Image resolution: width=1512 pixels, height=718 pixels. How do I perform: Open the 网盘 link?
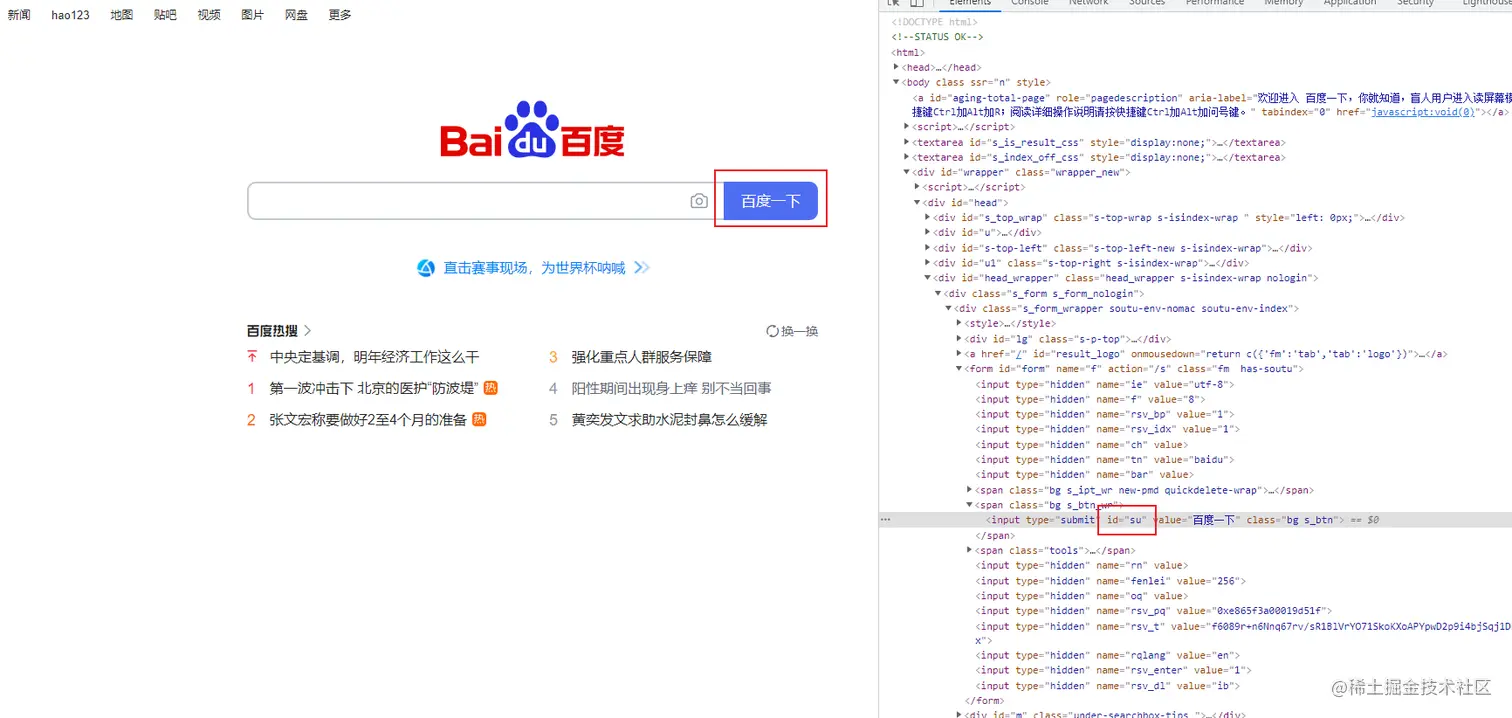(x=296, y=15)
